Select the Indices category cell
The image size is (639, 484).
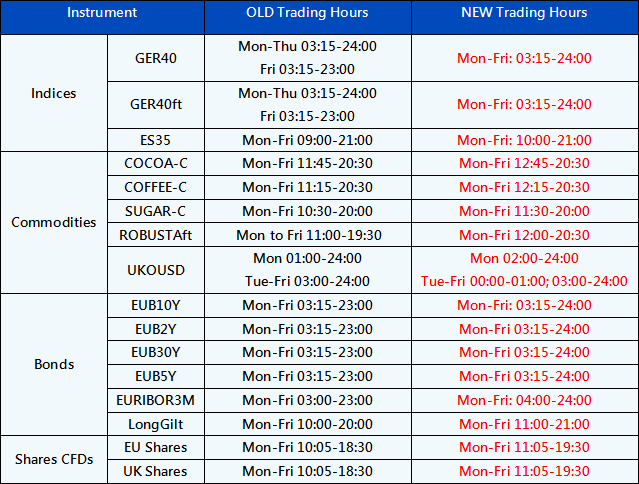[54, 94]
